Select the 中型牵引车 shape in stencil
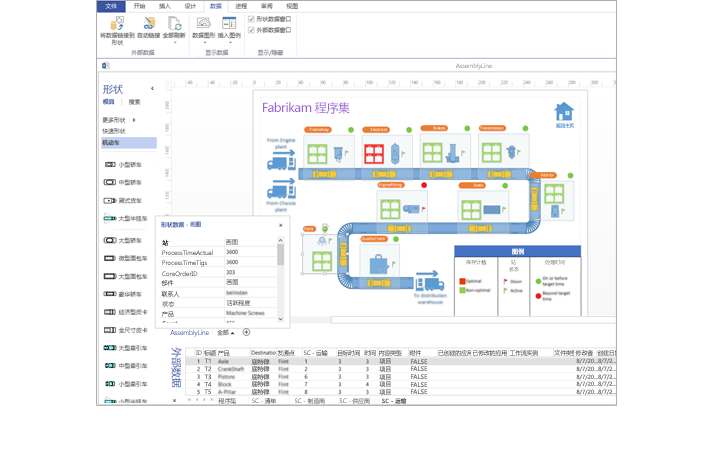 [x=126, y=366]
